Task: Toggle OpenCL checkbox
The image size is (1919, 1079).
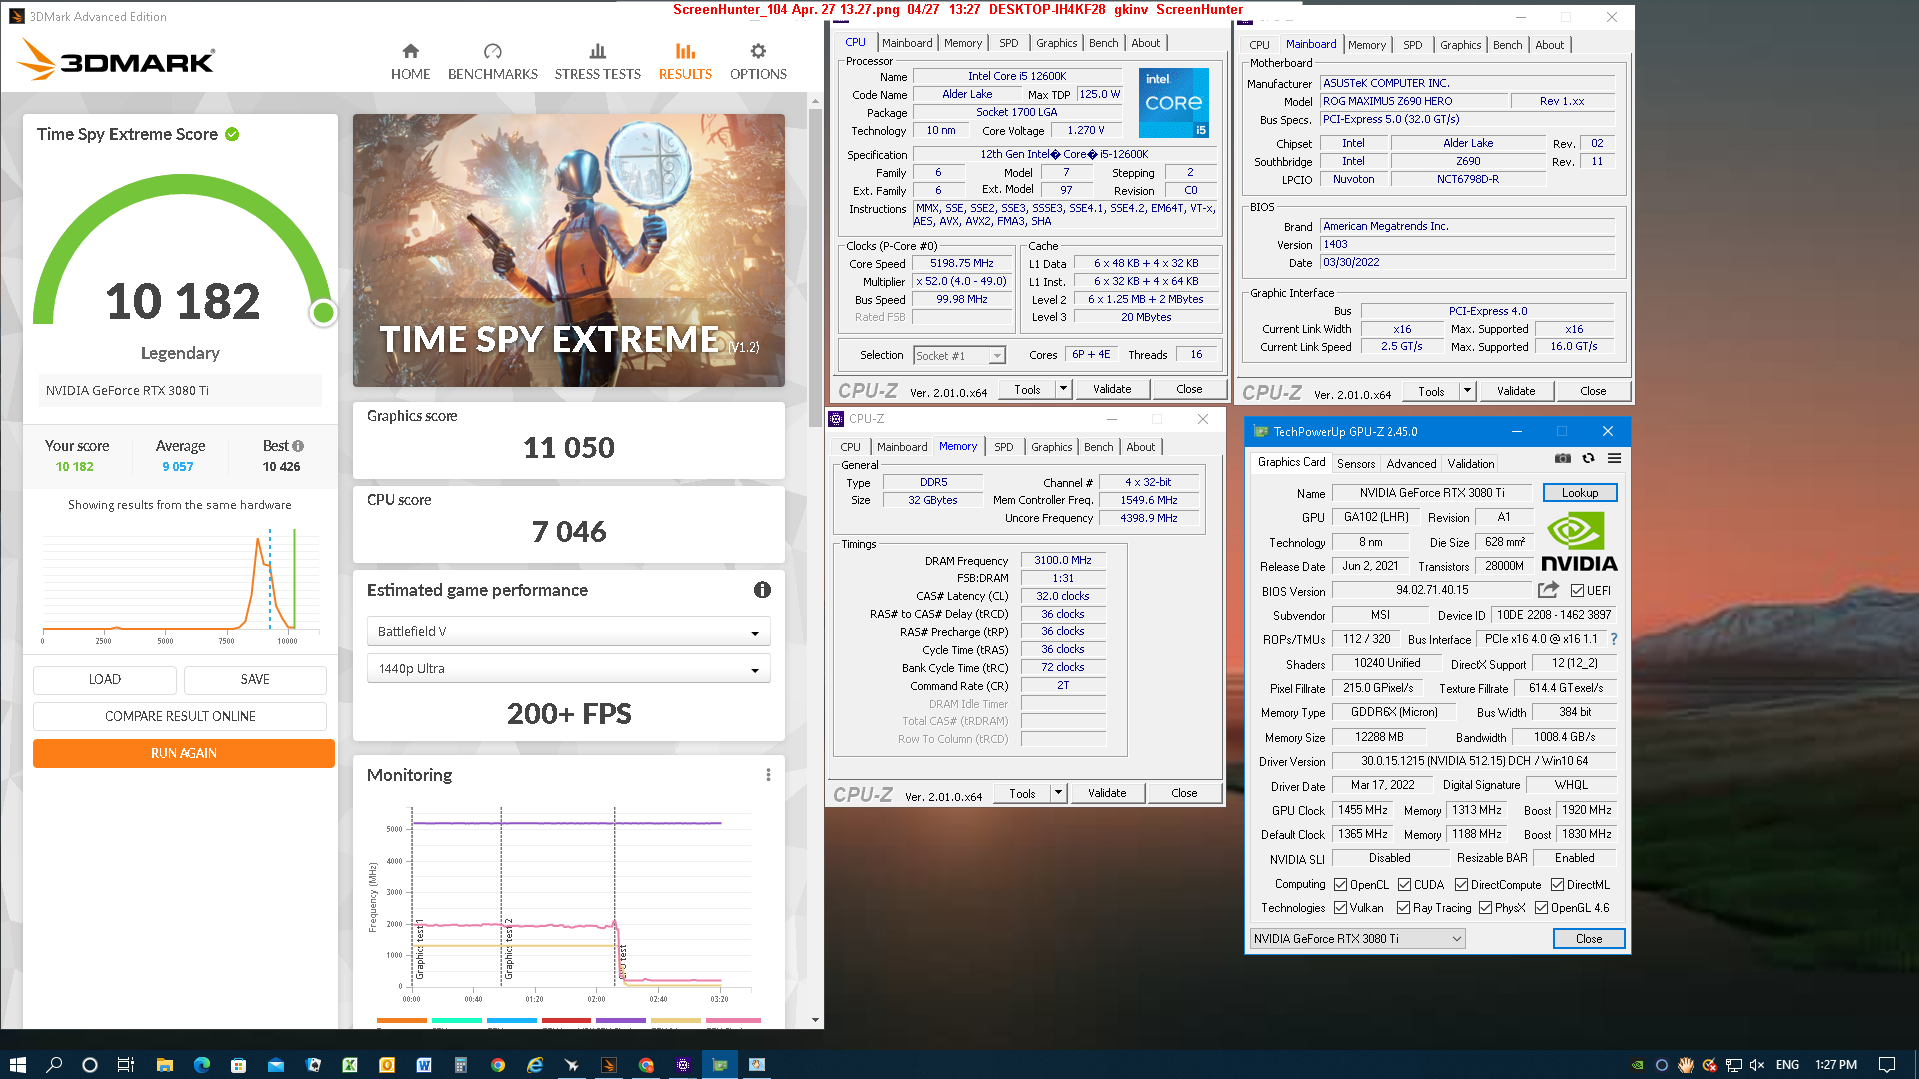Action: (x=1341, y=885)
